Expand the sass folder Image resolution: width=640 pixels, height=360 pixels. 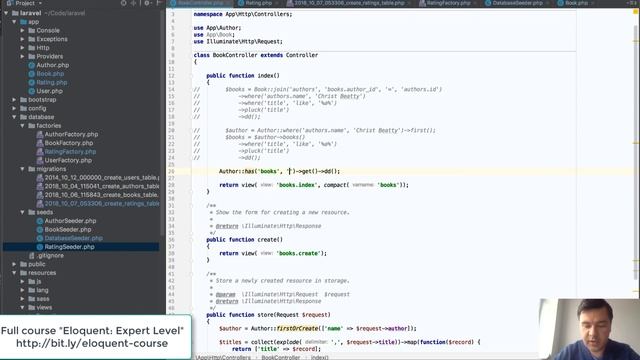[x=22, y=299]
